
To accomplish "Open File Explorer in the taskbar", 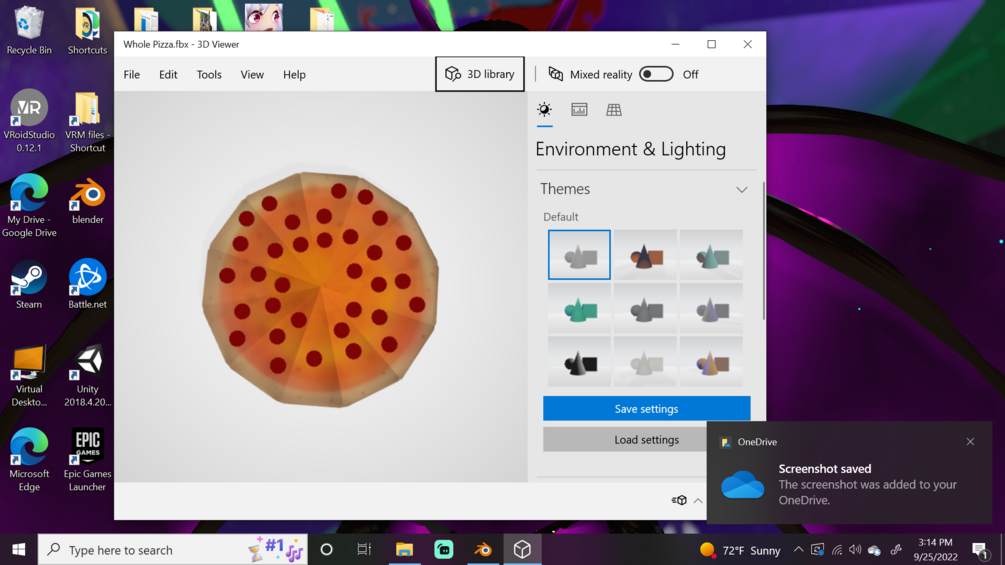I will 404,550.
